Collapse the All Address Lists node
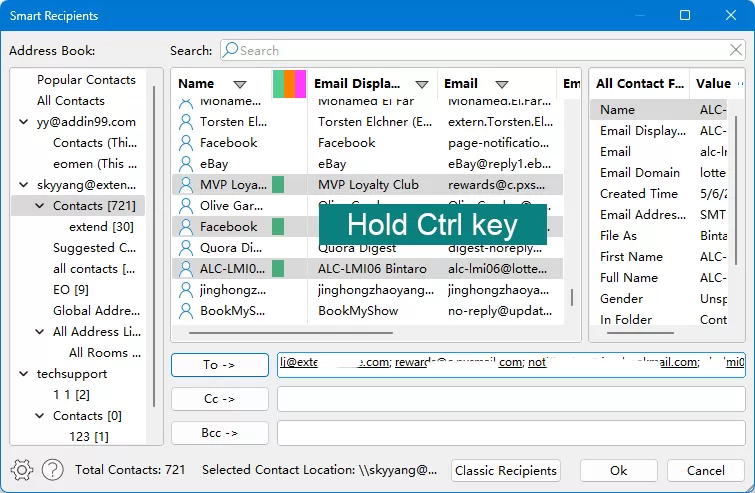The image size is (755, 493). 40,332
